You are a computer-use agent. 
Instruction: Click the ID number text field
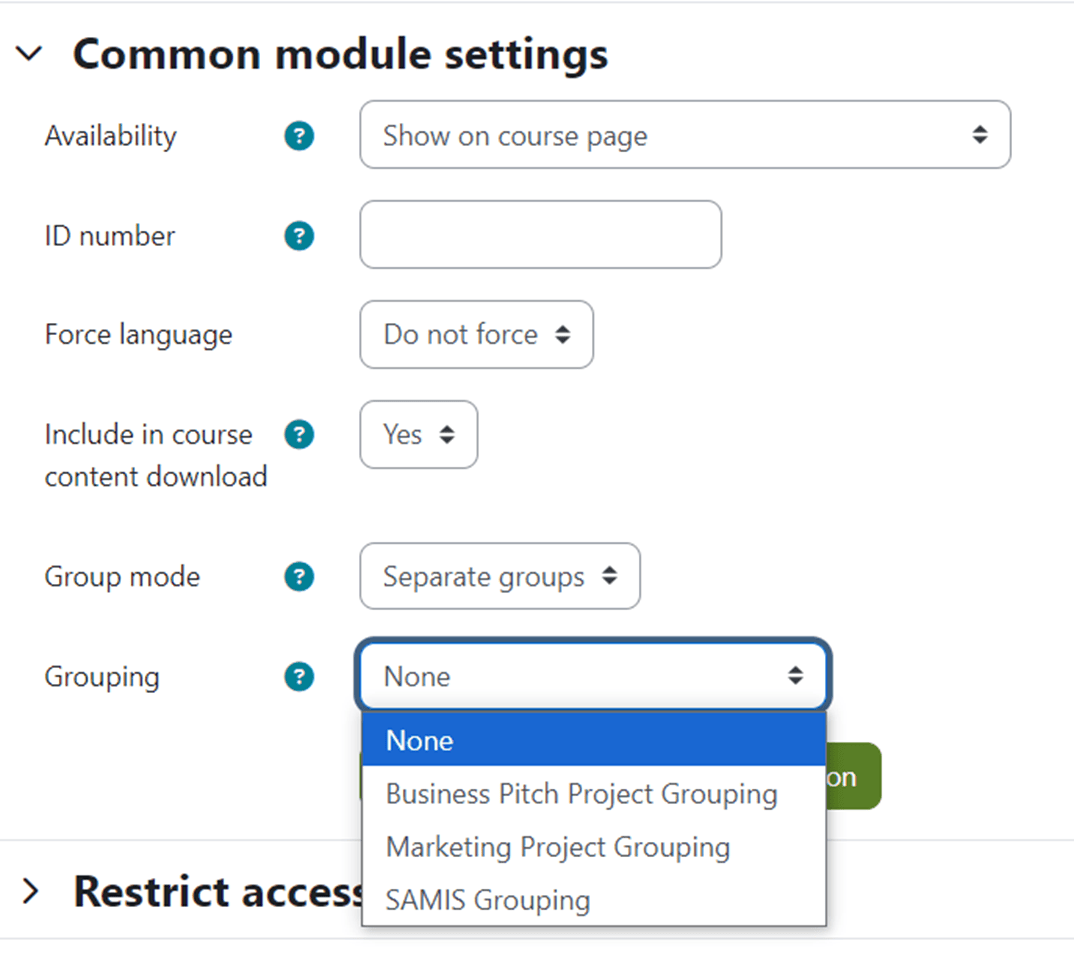pos(540,235)
